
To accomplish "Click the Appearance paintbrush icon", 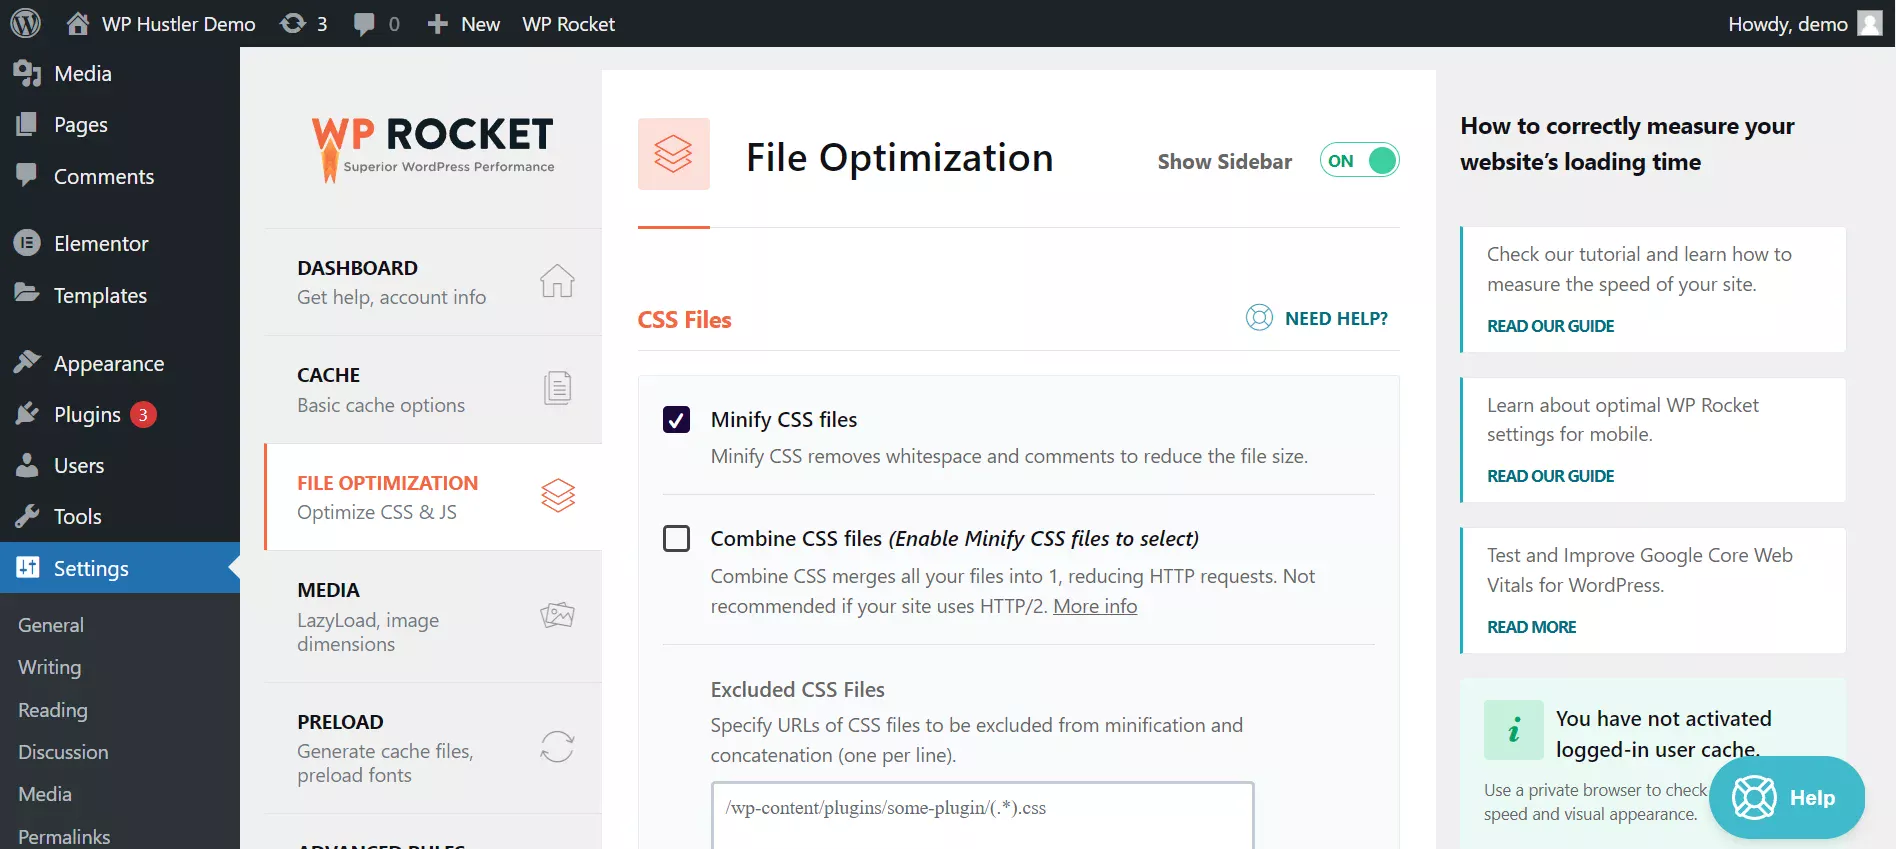I will [27, 362].
